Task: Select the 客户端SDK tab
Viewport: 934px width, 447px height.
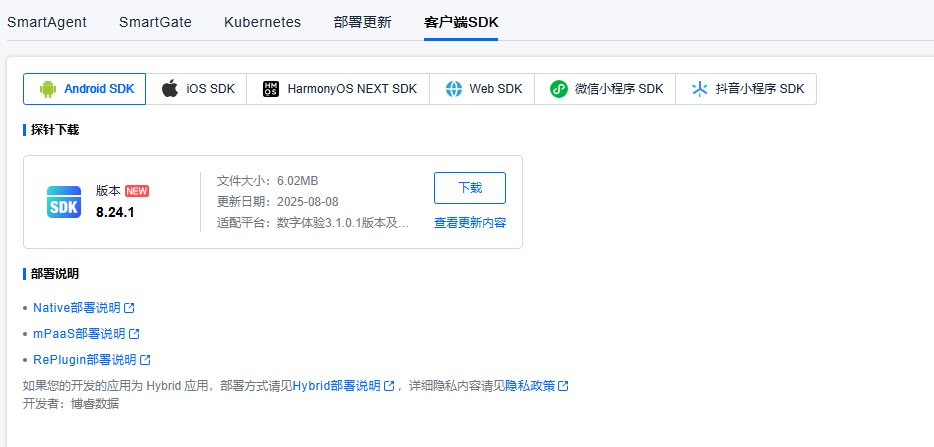Action: pos(460,22)
